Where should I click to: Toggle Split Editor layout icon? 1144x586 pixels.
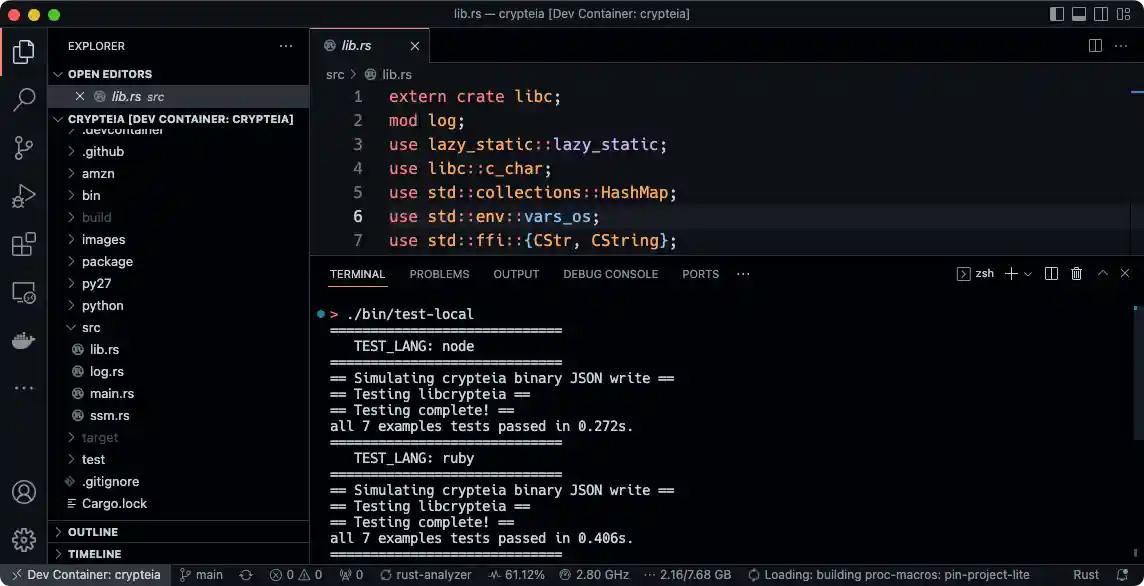click(x=1094, y=45)
